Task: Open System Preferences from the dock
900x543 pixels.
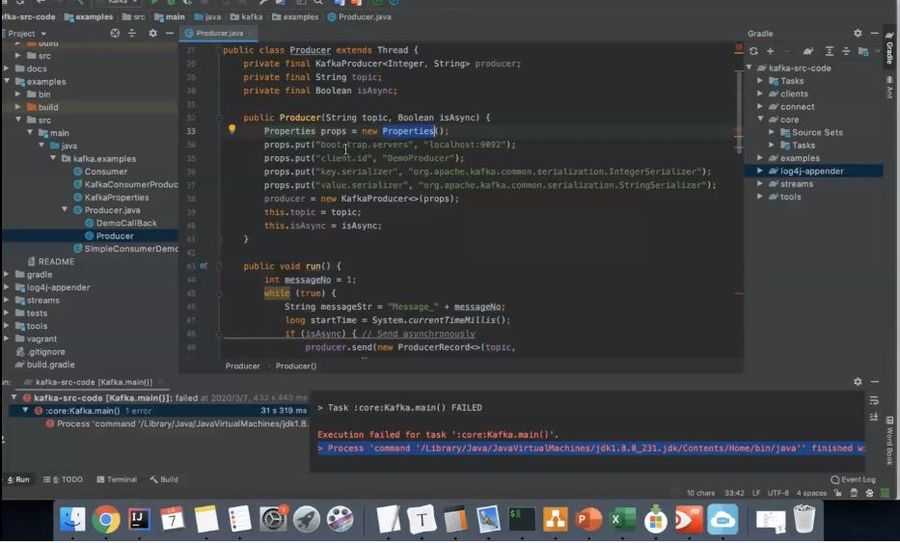Action: (x=273, y=519)
